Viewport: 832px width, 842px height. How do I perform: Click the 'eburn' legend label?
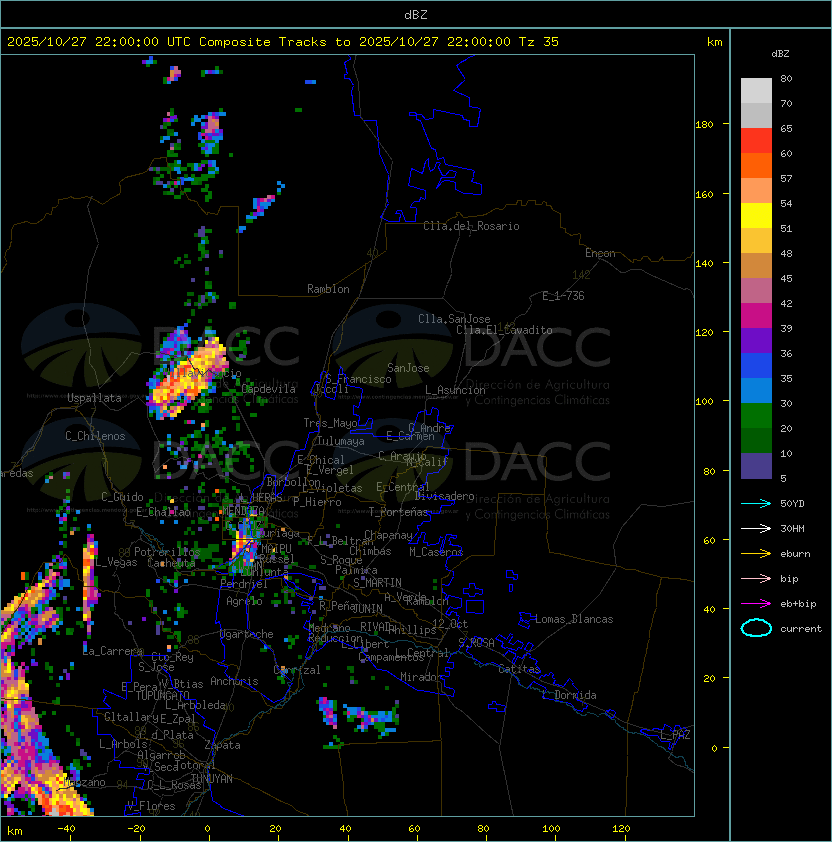point(795,554)
